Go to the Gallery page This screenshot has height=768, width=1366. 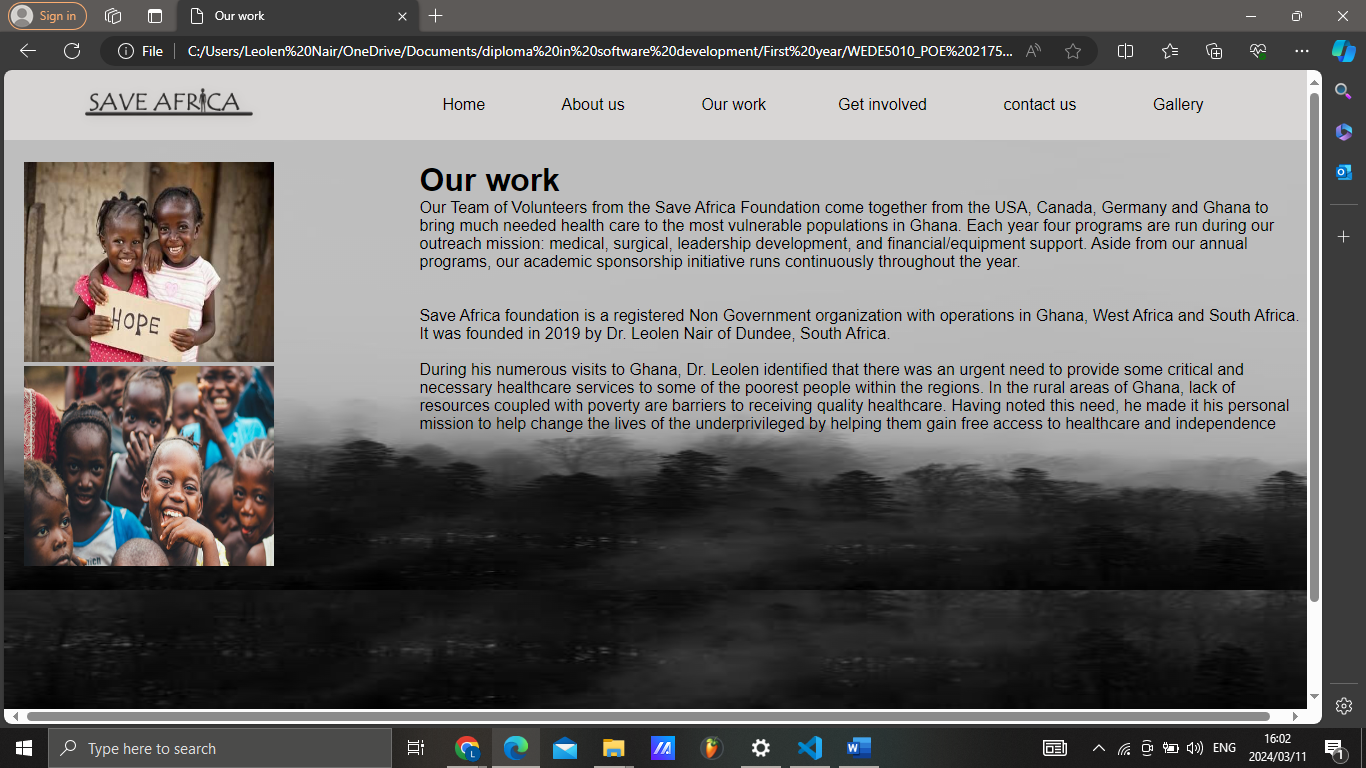[1177, 104]
